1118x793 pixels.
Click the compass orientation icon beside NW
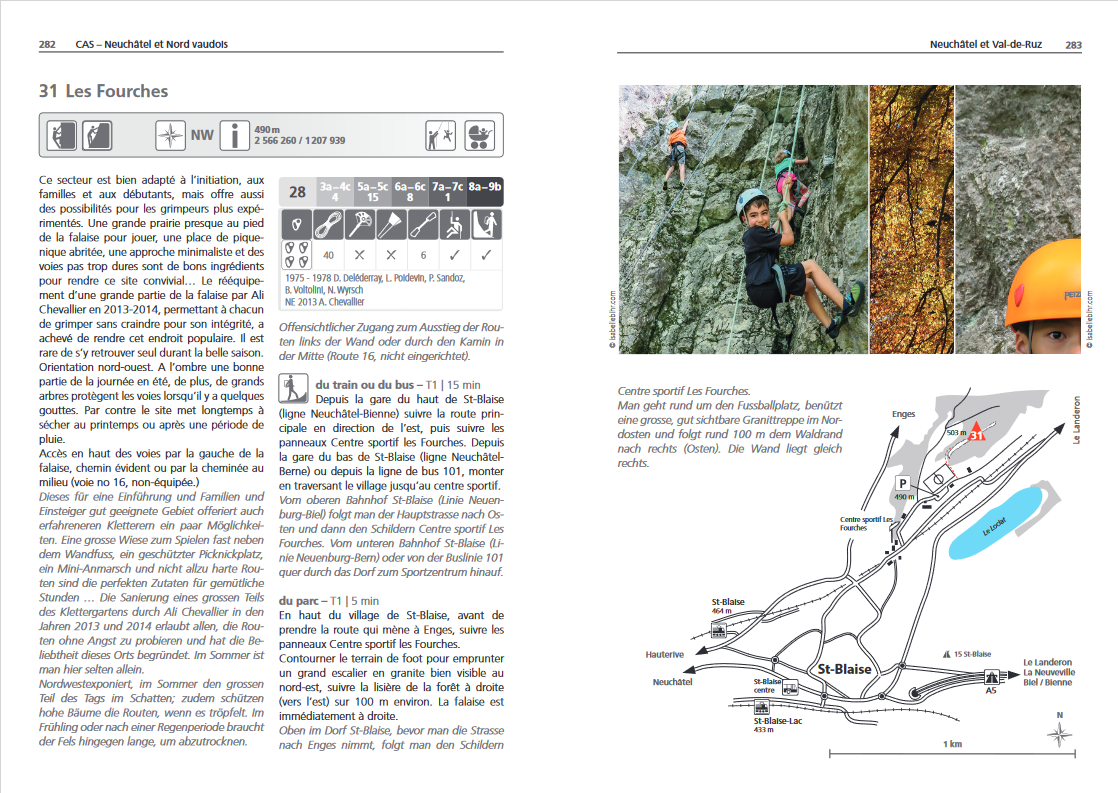coord(170,135)
